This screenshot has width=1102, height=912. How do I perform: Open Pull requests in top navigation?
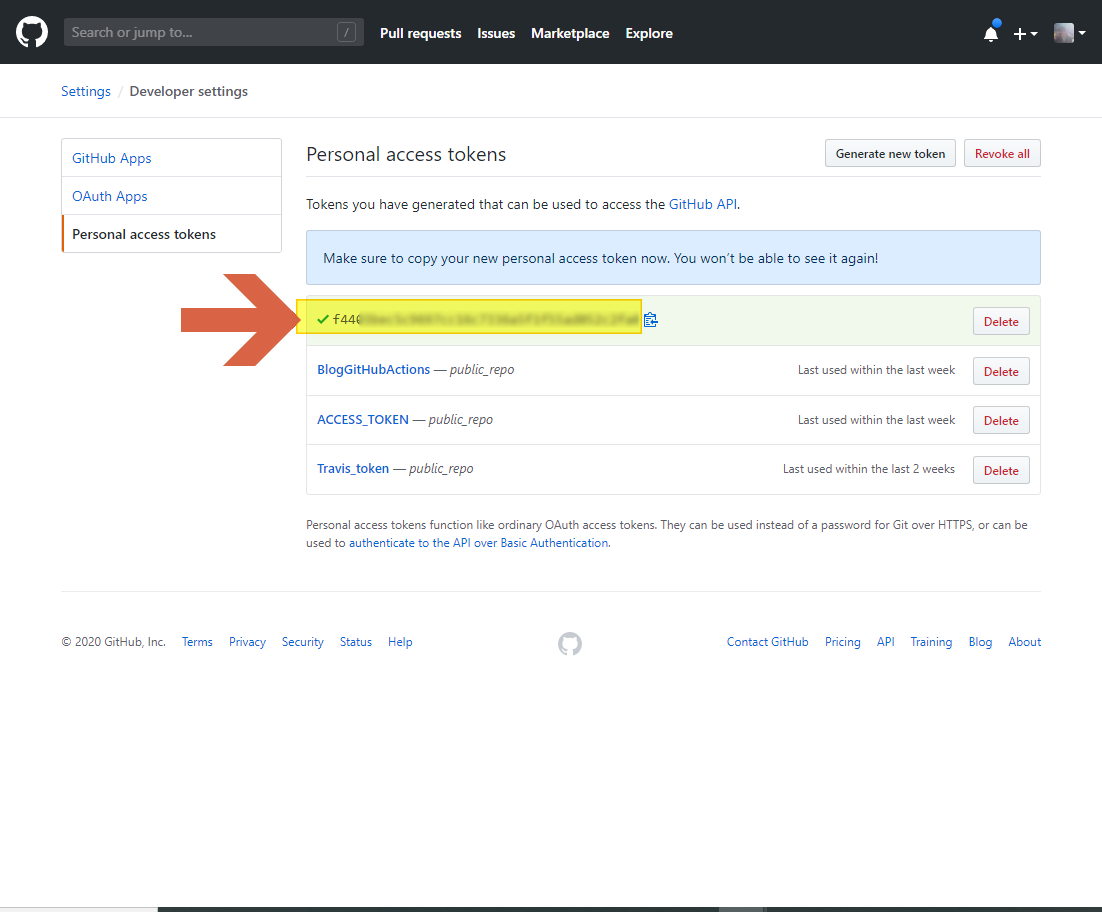[x=420, y=33]
